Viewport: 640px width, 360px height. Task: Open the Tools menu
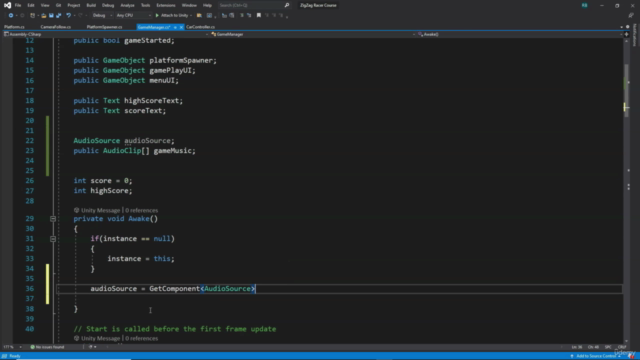tap(145, 5)
